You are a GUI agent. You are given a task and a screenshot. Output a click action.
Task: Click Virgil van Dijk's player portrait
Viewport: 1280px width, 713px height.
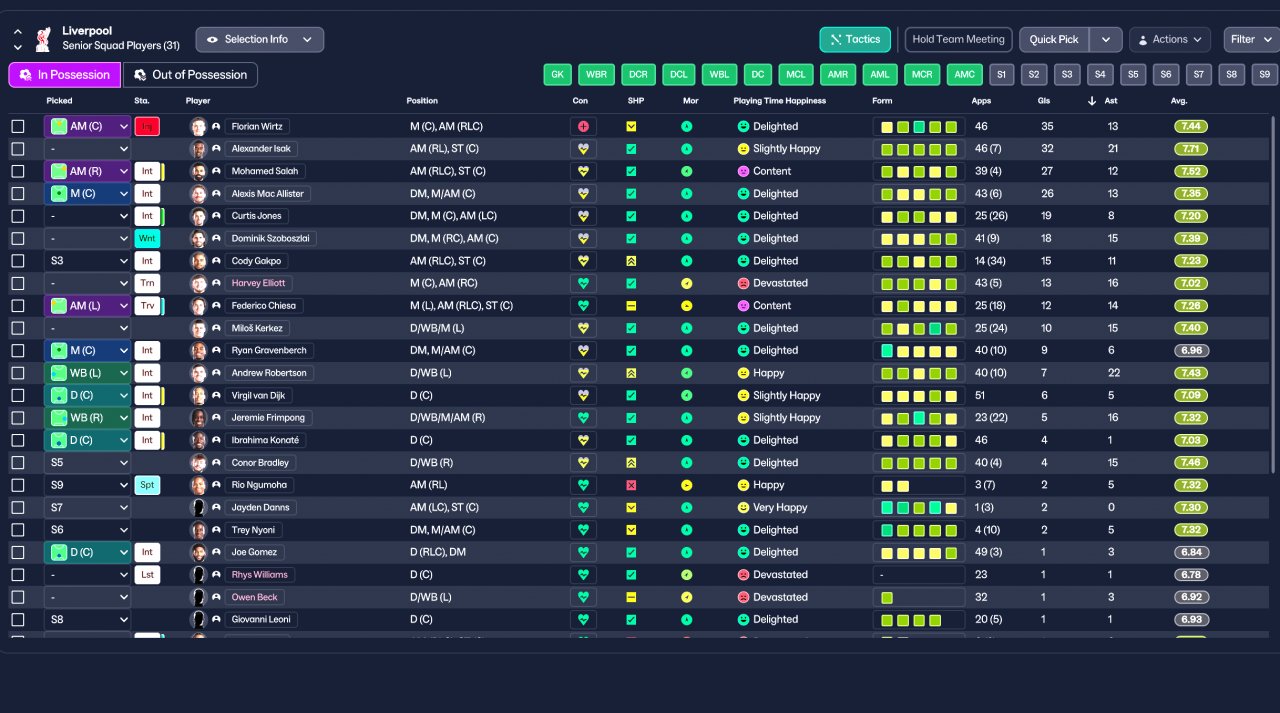click(198, 395)
